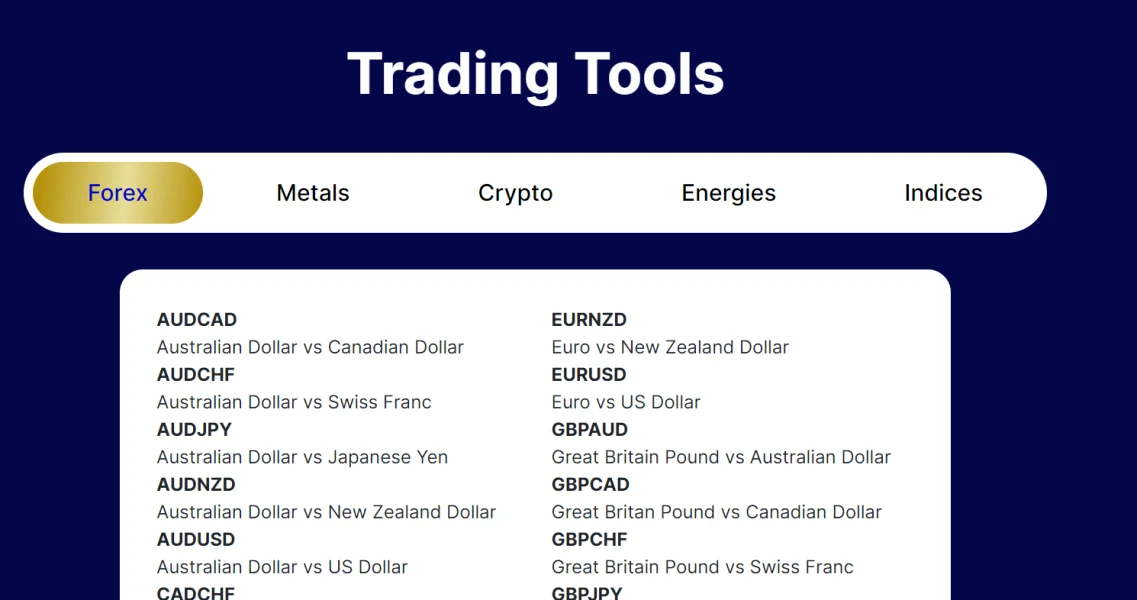Click the AUDCAD symbol
The image size is (1137, 600).
point(197,320)
